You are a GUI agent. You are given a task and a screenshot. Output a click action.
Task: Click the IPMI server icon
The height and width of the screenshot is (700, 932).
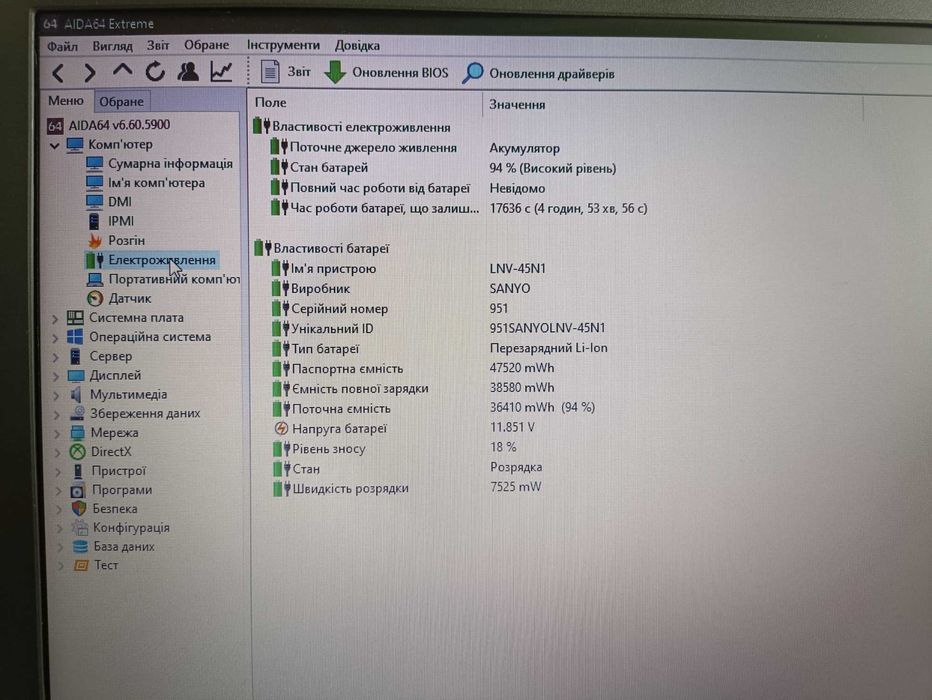94,221
